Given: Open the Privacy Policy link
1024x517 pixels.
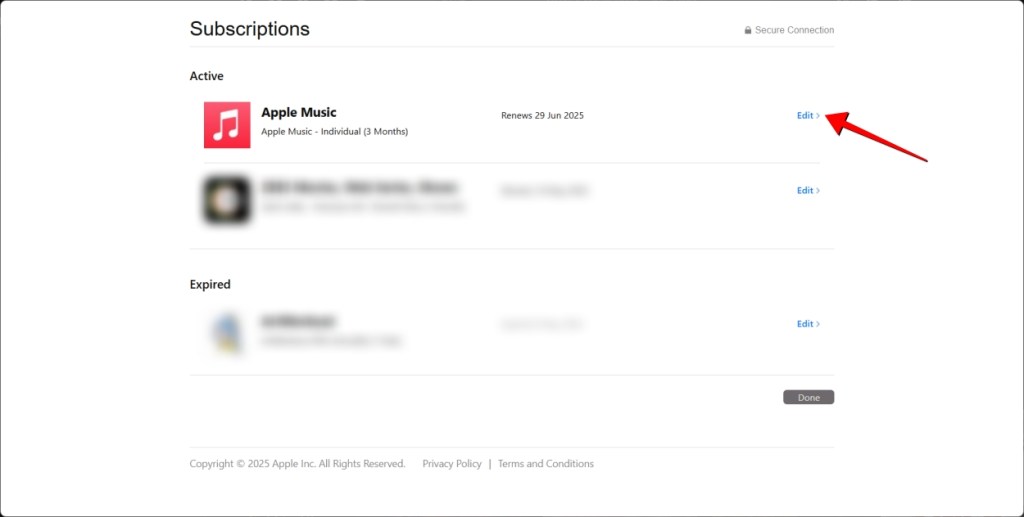Looking at the screenshot, I should [452, 463].
